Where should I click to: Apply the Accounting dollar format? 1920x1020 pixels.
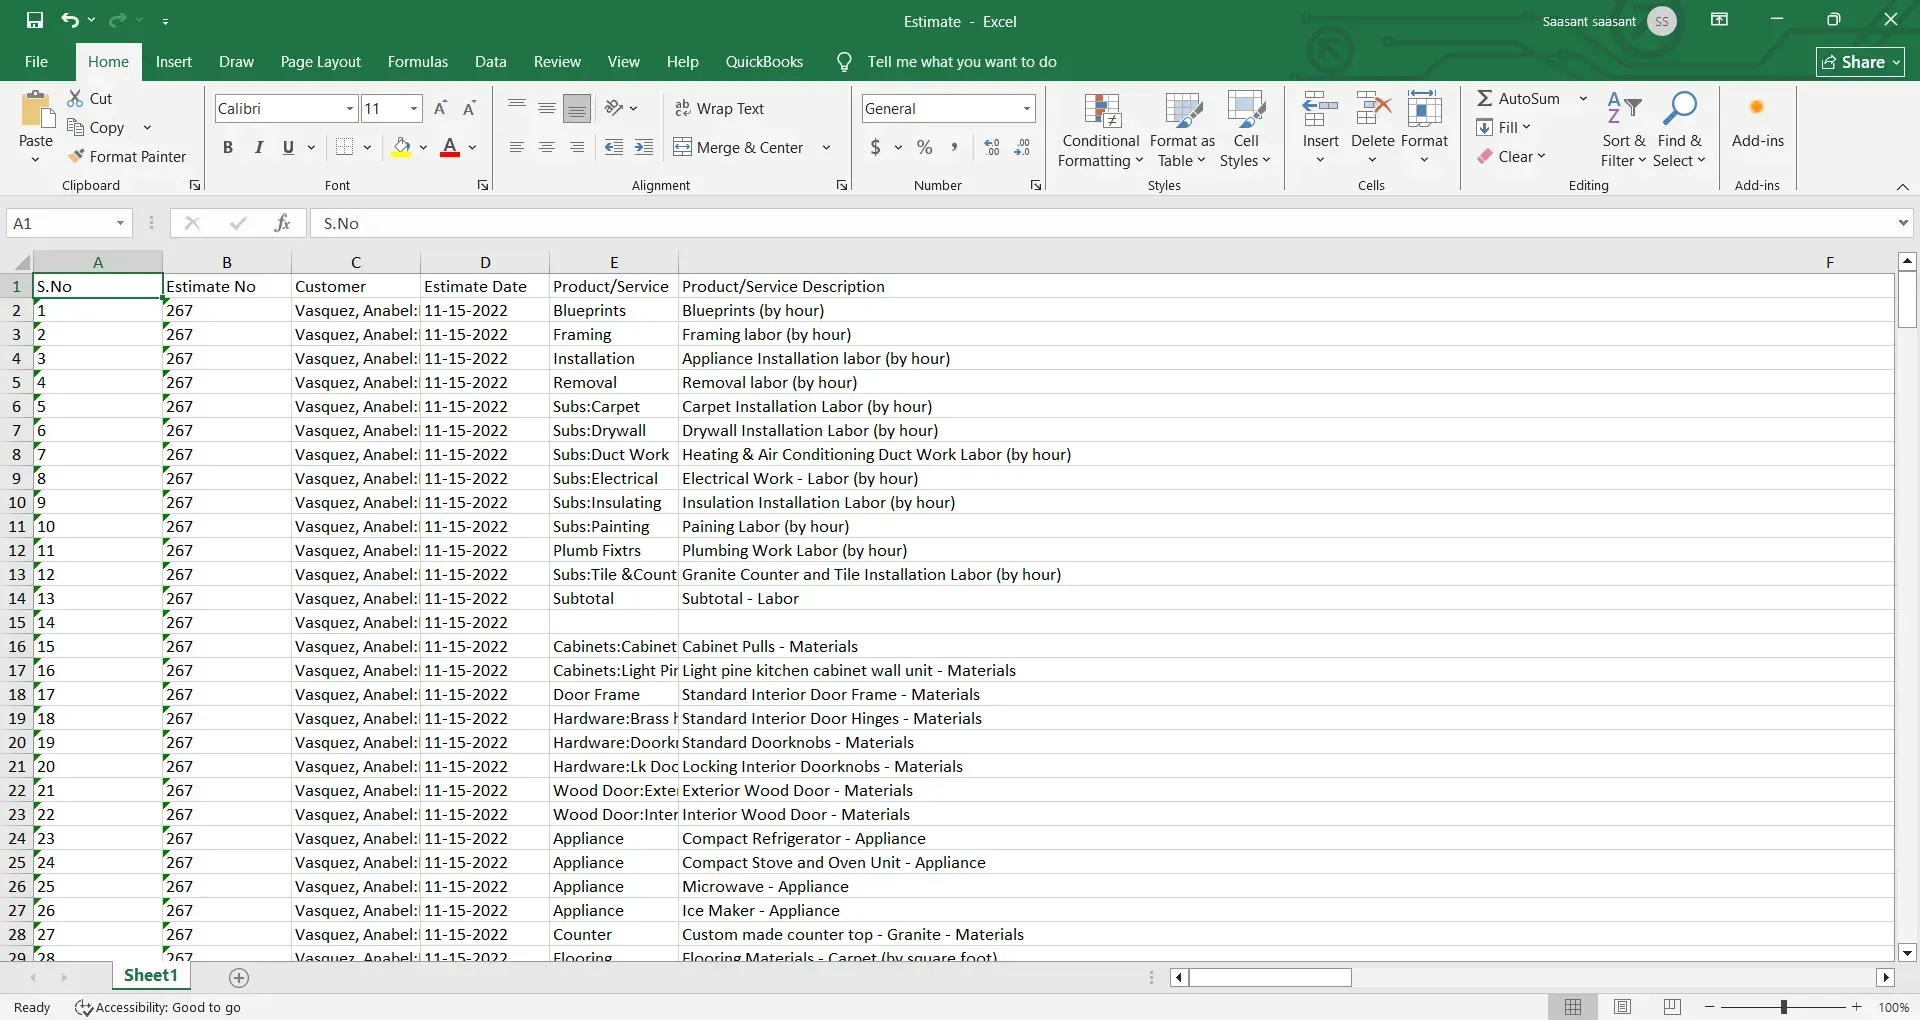(876, 147)
